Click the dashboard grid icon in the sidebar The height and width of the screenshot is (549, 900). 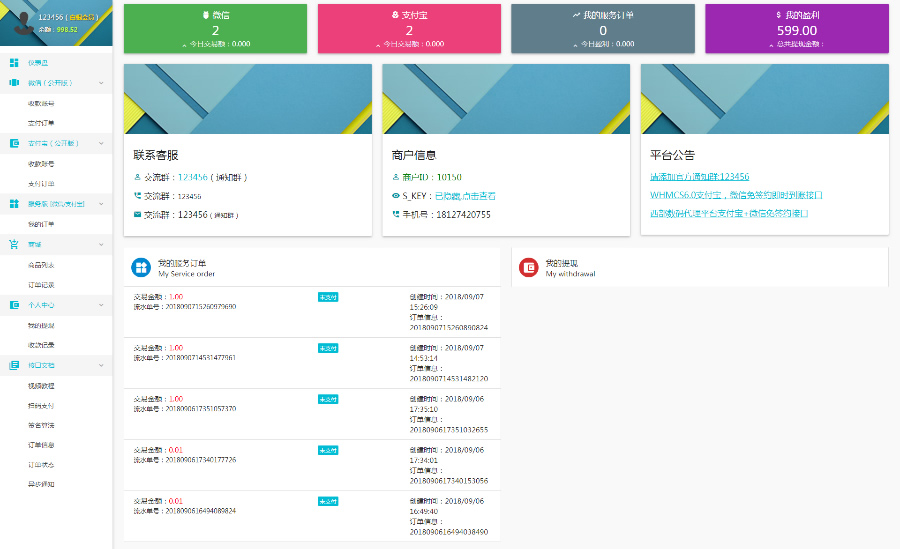coord(14,63)
